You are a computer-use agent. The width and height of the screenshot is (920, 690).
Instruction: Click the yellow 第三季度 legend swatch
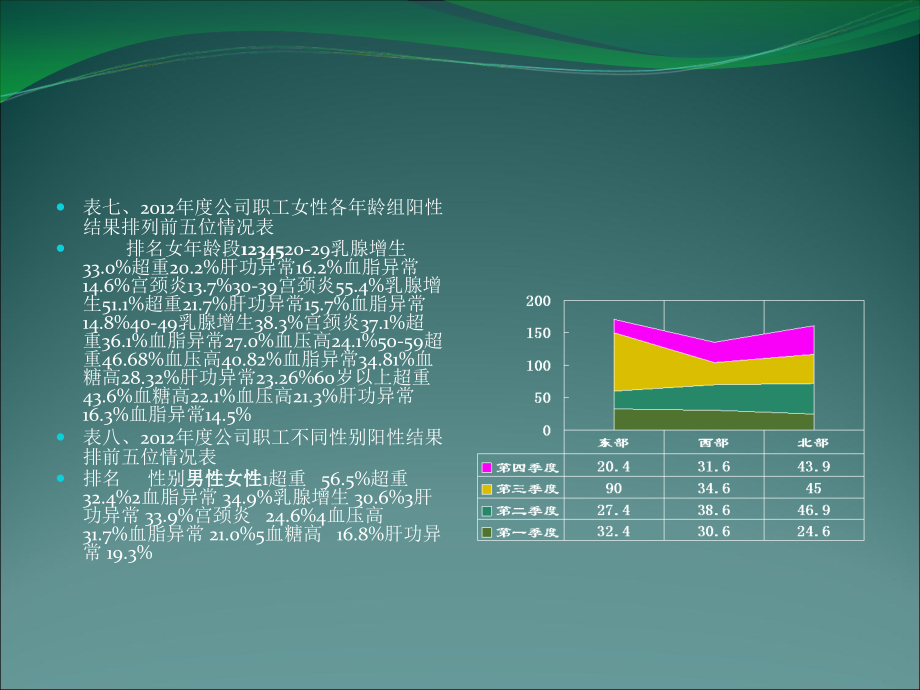pyautogui.click(x=486, y=487)
